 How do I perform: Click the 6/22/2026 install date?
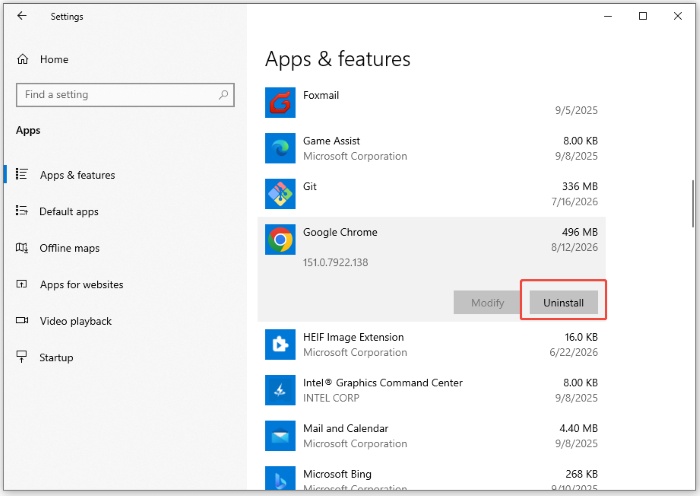pos(574,352)
